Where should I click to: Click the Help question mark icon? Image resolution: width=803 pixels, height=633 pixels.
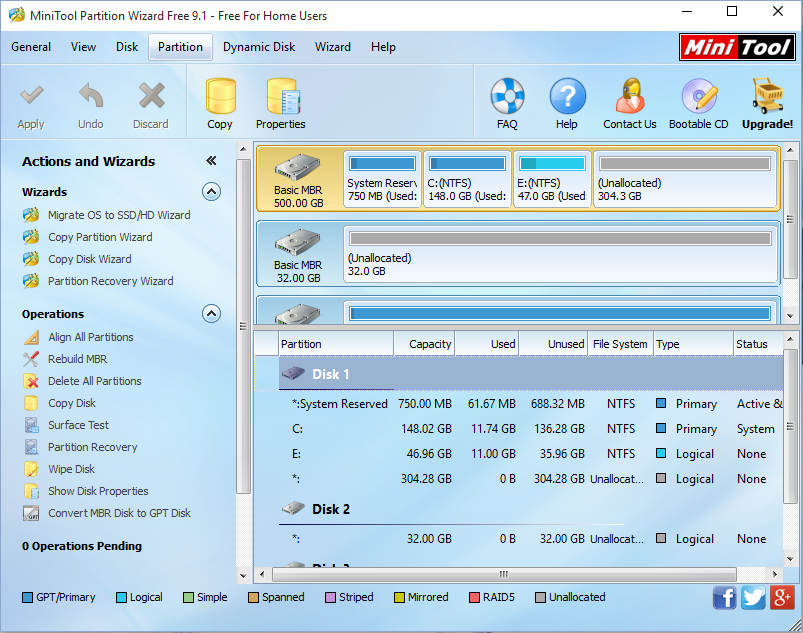(x=567, y=96)
